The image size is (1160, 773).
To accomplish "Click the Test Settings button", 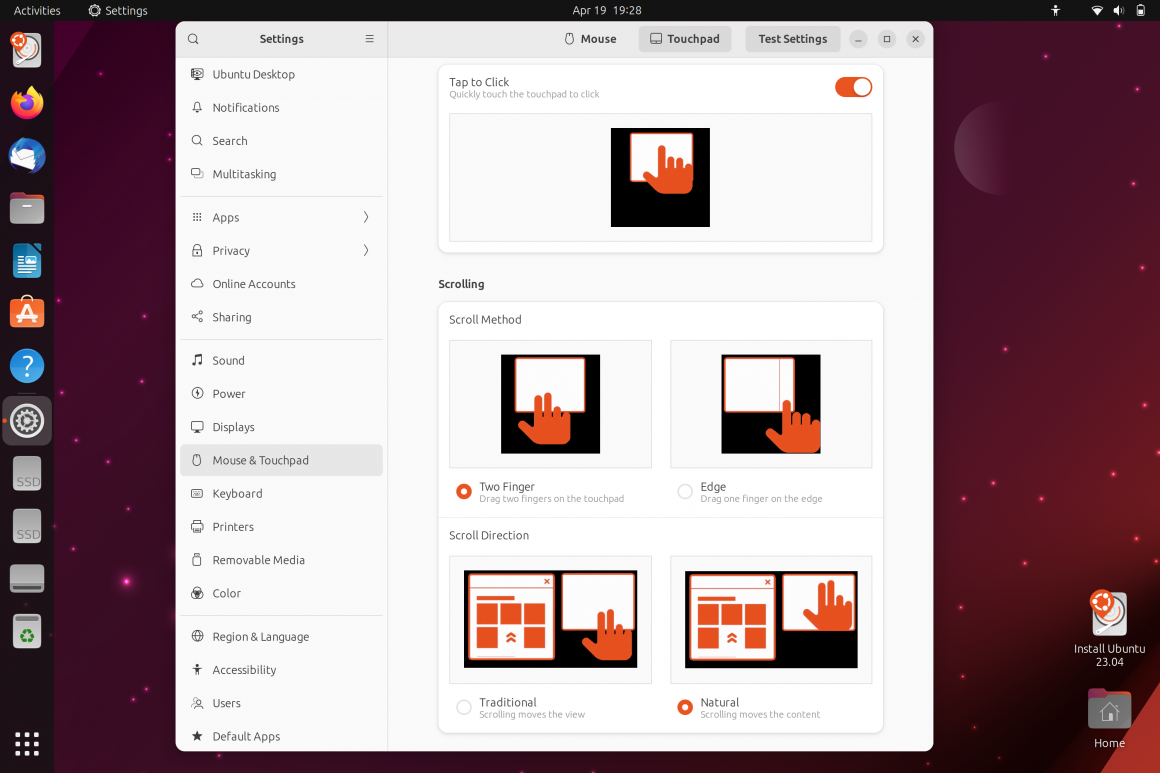I will click(792, 38).
